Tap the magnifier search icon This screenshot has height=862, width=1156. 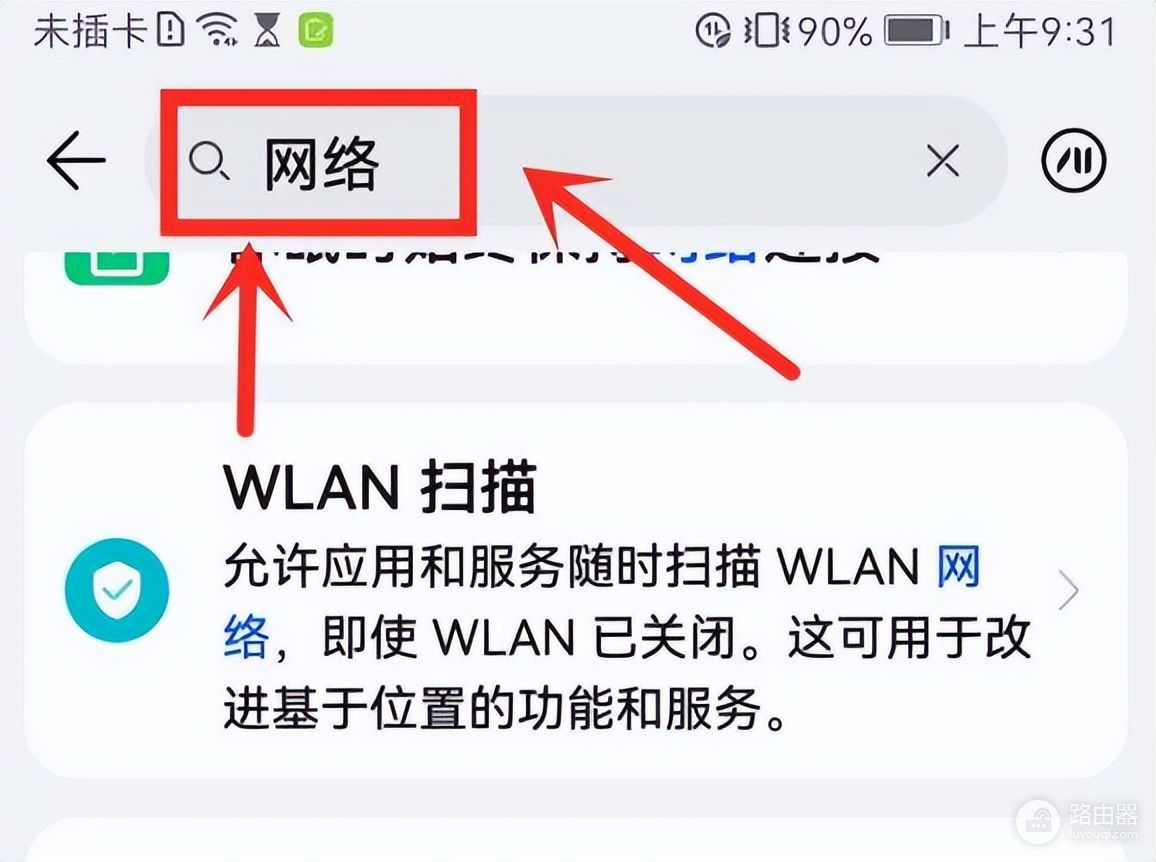pos(209,161)
